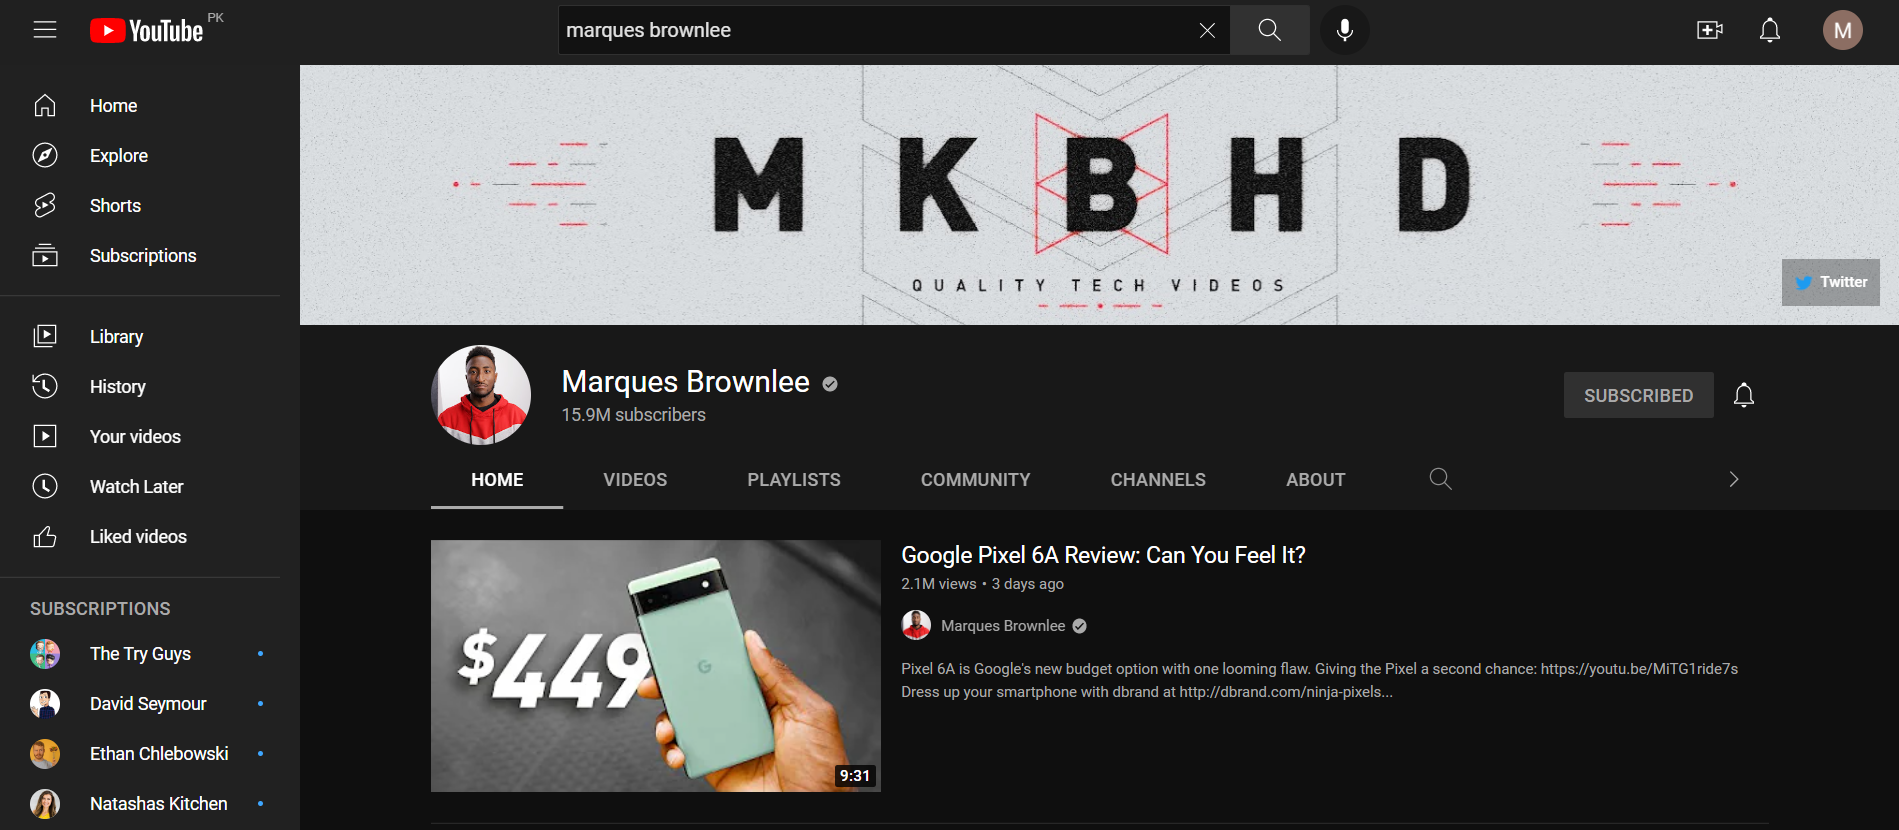Screen dimensions: 1899x830
Task: Click the video description text
Action: 1319,680
